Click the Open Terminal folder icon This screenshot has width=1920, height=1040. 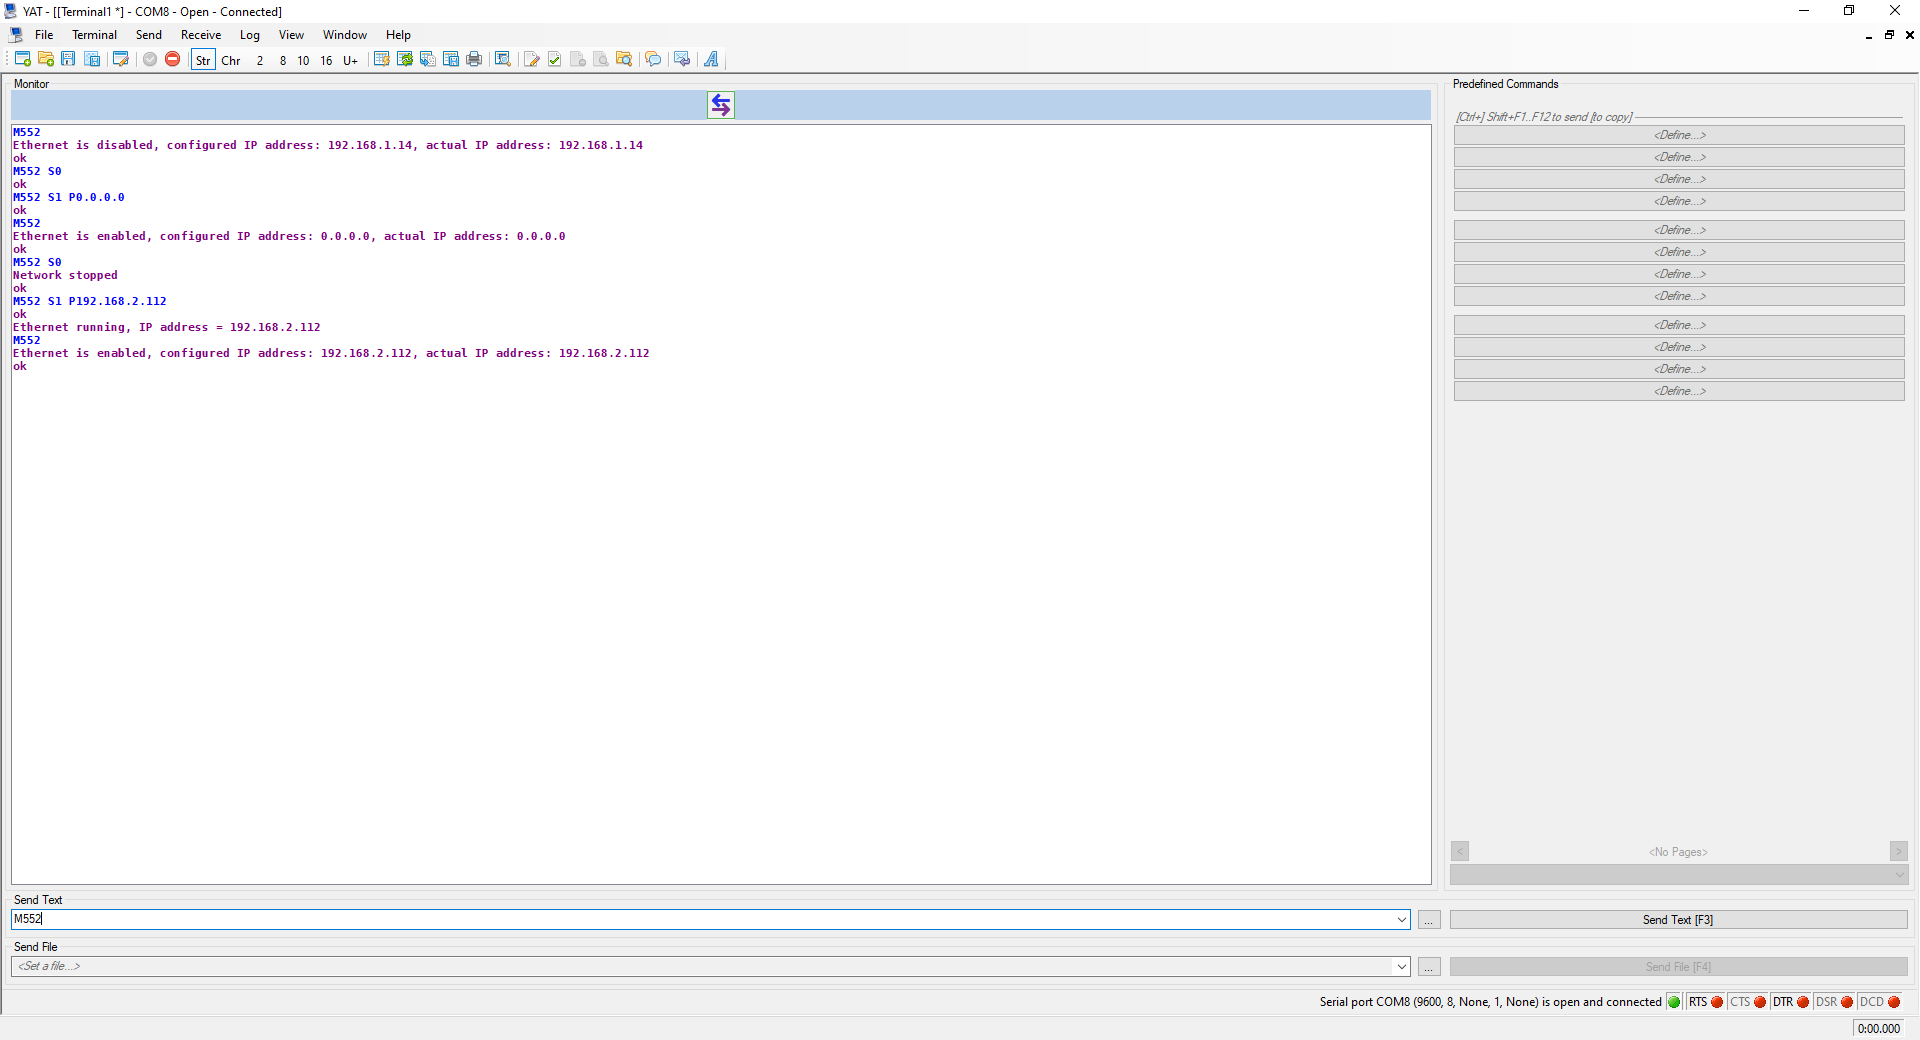(x=46, y=59)
